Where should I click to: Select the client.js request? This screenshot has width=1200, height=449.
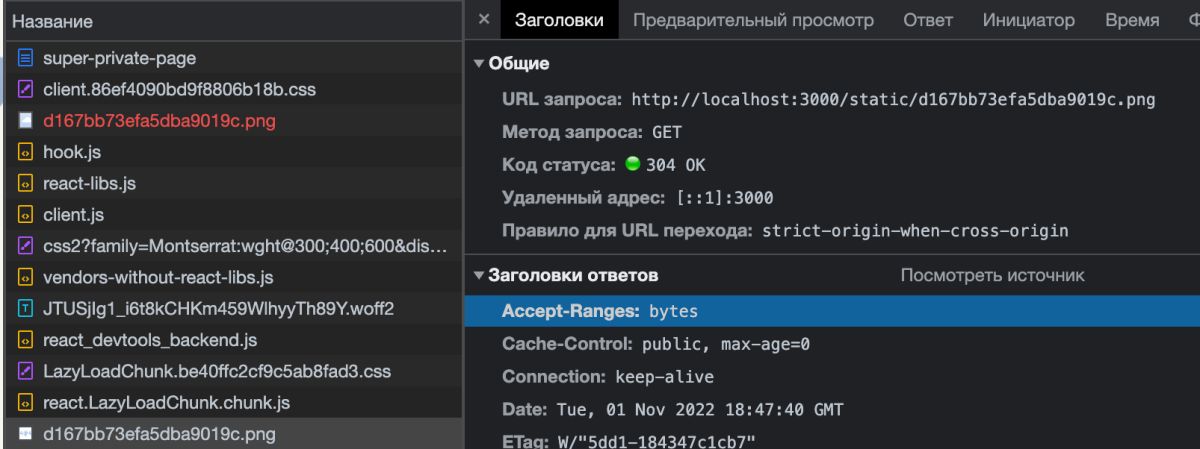point(232,215)
